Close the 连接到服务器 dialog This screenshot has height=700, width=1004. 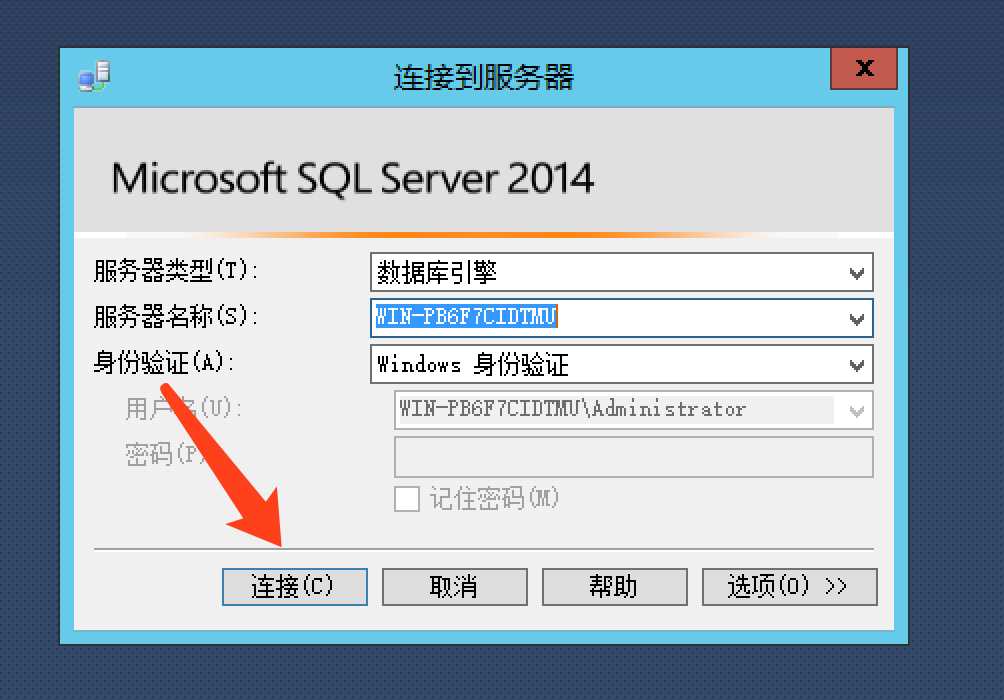point(864,69)
